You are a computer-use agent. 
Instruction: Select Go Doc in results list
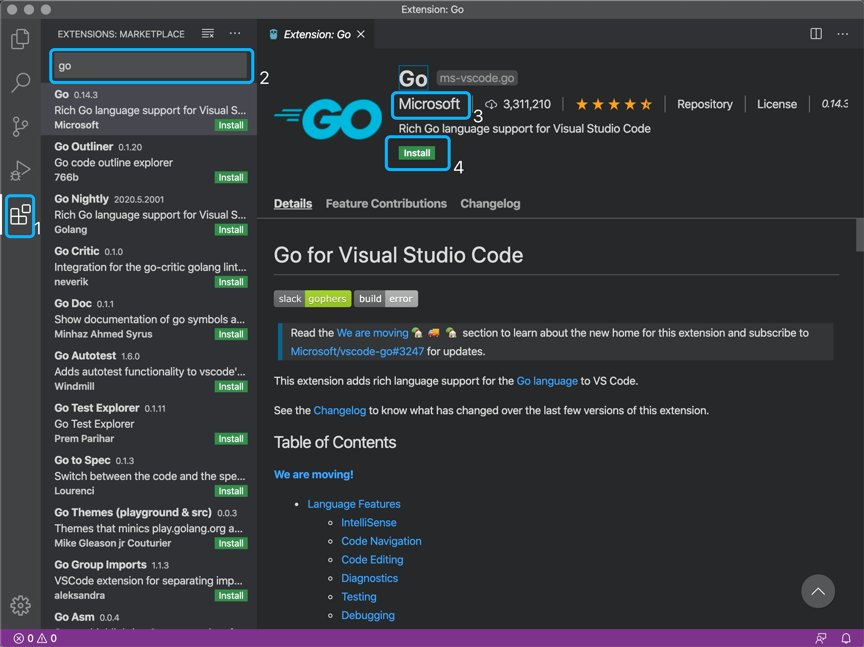(149, 319)
